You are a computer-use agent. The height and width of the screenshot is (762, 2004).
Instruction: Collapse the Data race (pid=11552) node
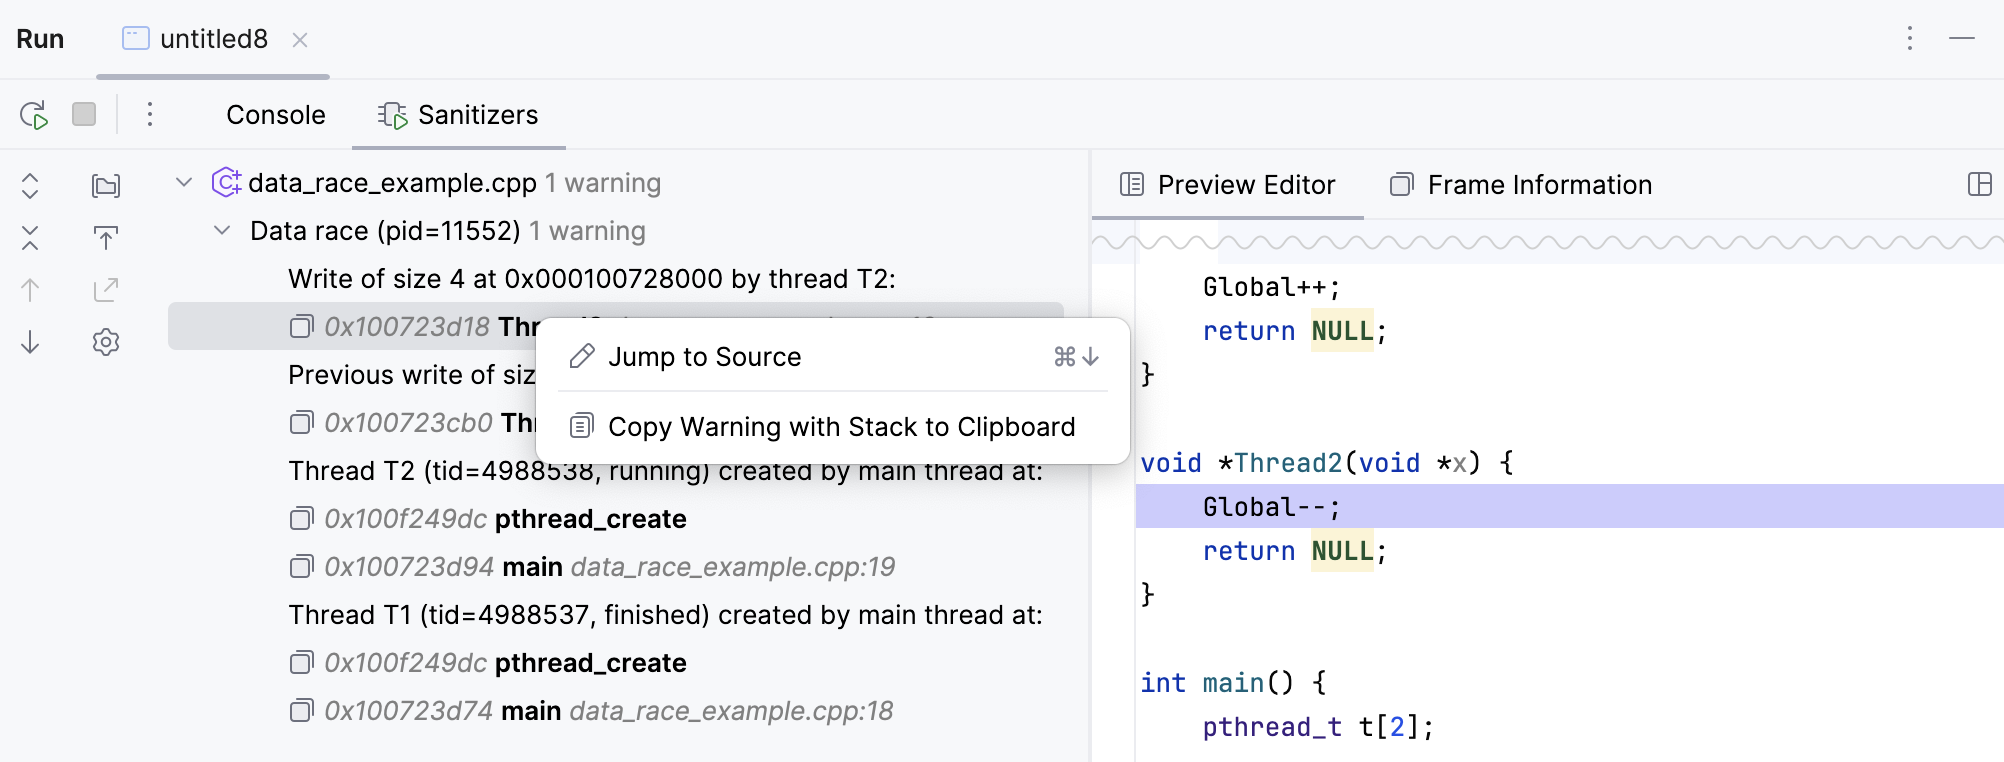point(222,231)
